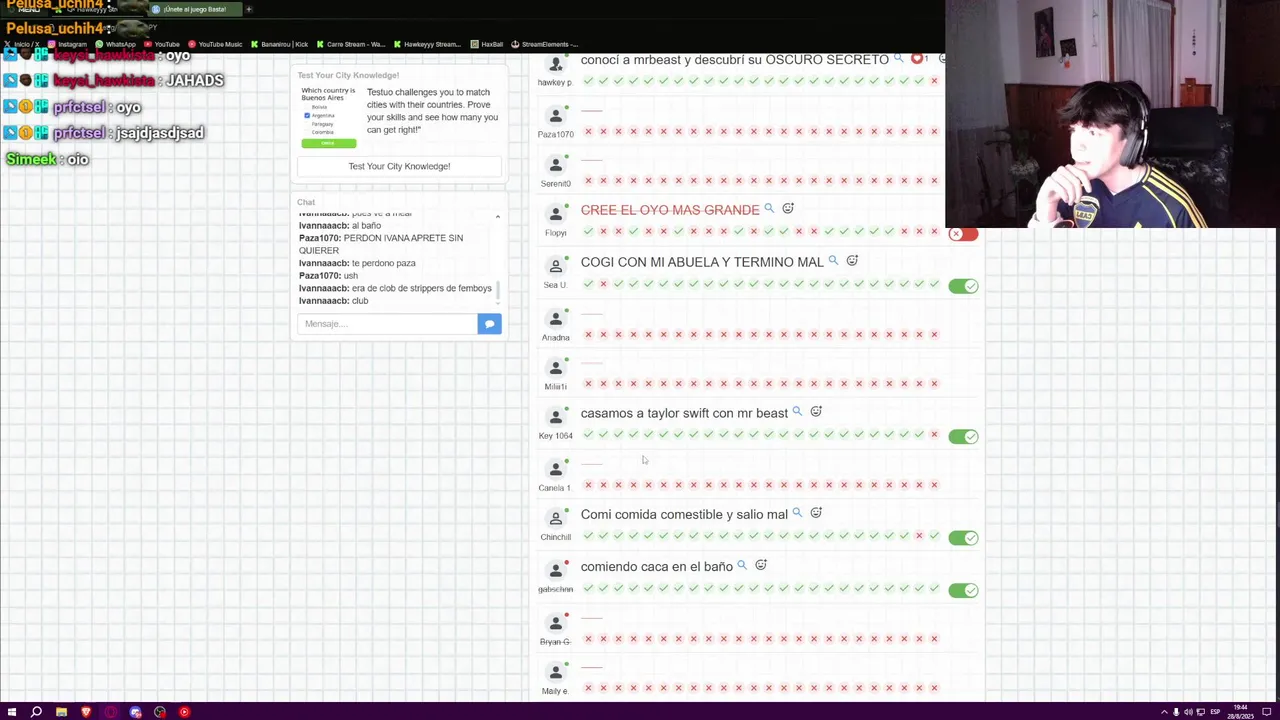Screen dimensions: 1280x720
Task: Search the answer "COGI CON MI ABUELA"
Action: (833, 261)
